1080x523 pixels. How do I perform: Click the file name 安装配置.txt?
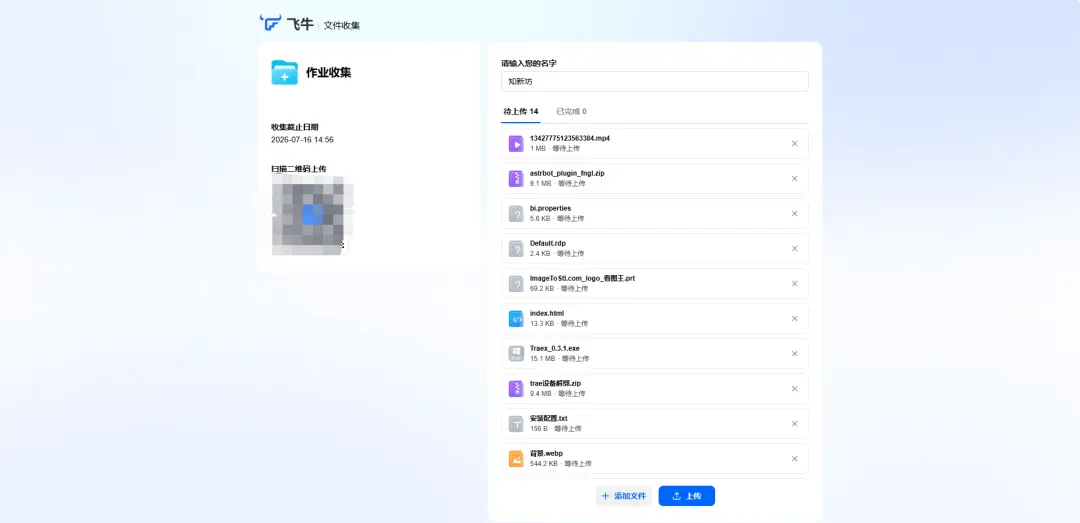[x=548, y=418]
